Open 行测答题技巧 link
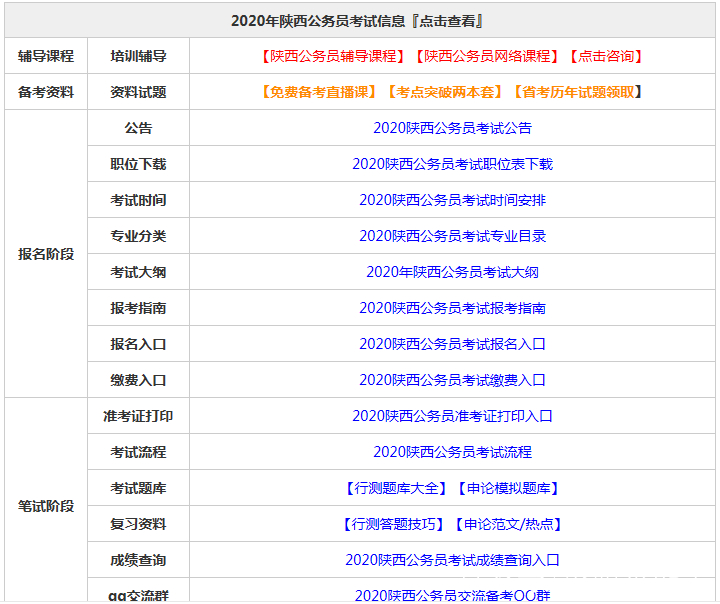 coord(393,524)
